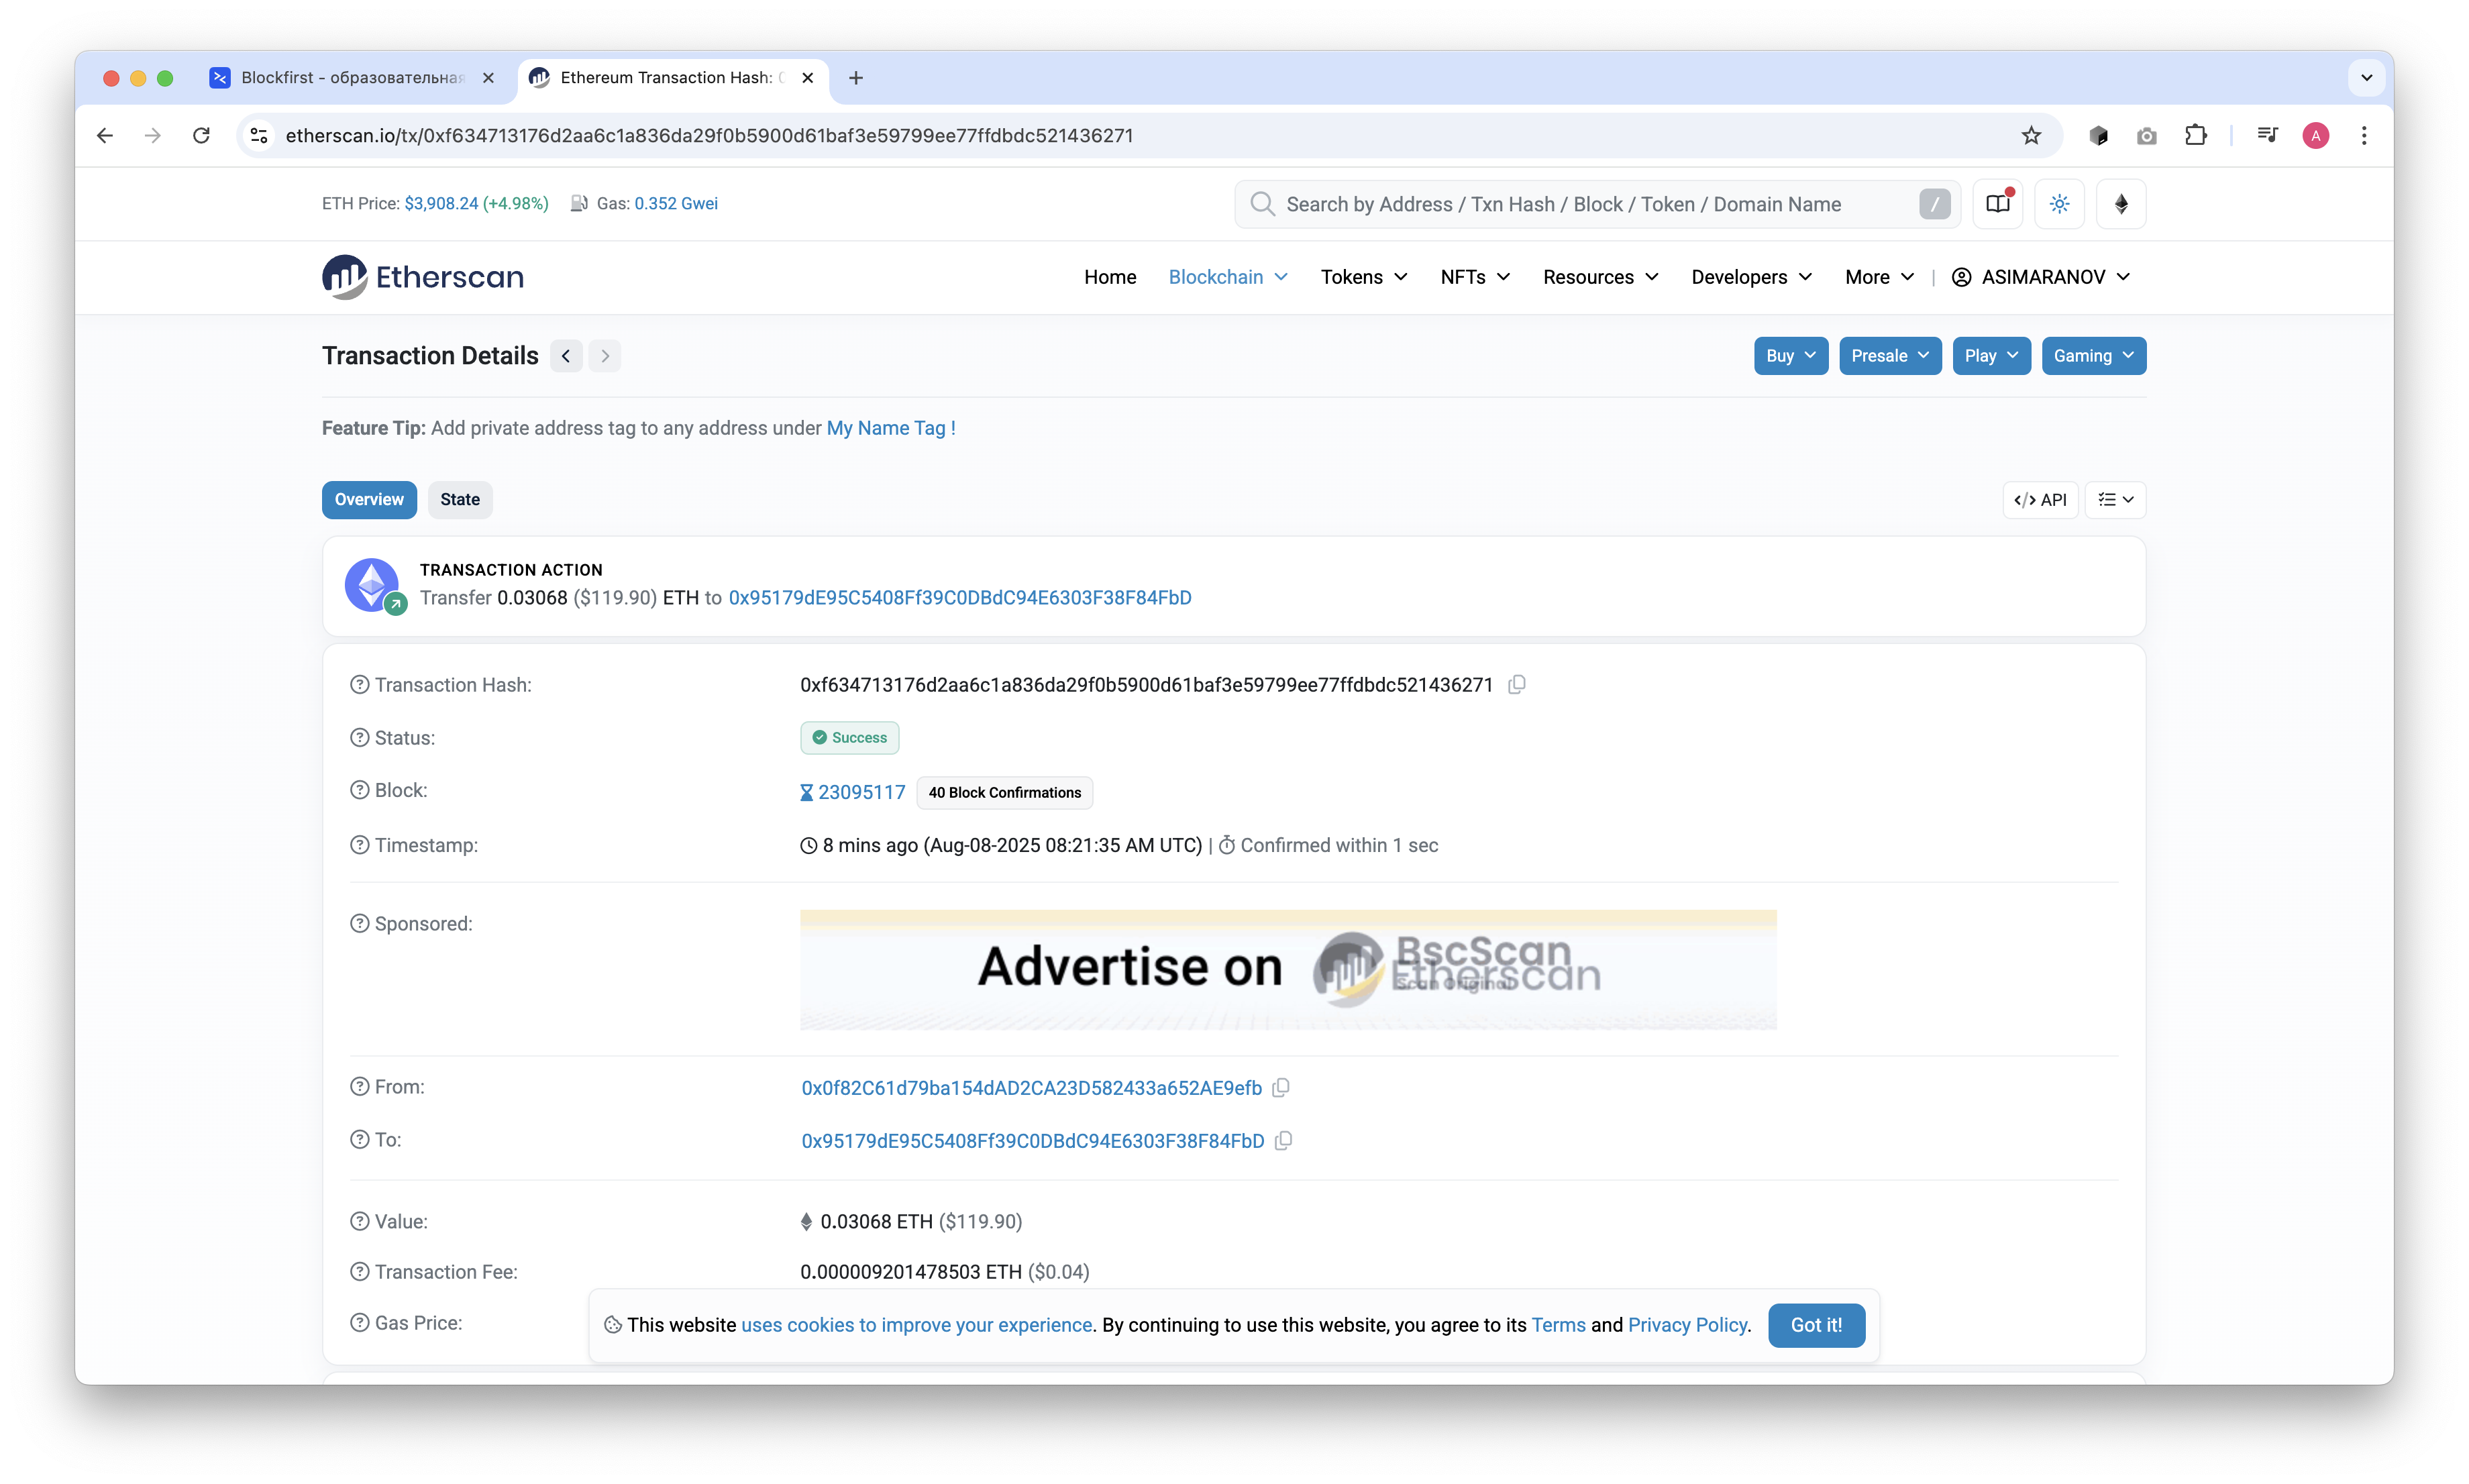2469x1484 pixels.
Task: Open block 23095117 link
Action: tap(861, 793)
